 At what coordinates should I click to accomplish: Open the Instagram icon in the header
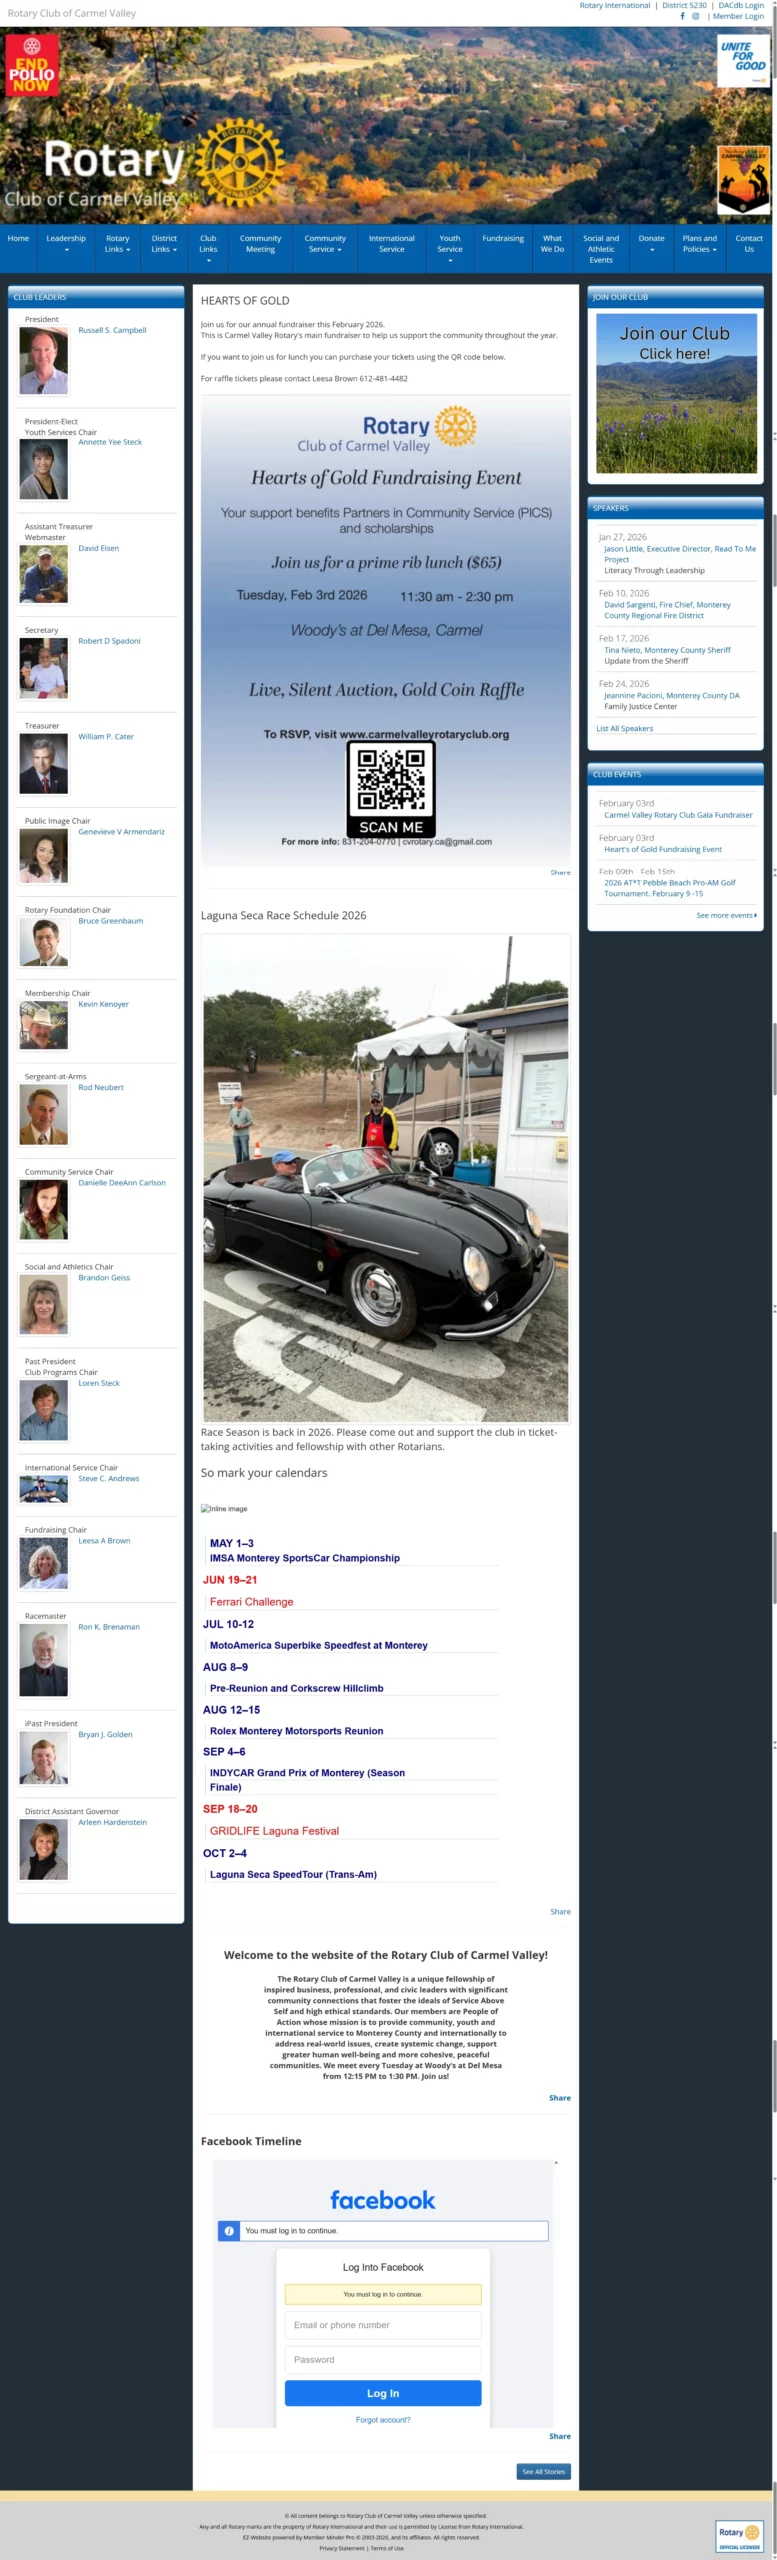coord(696,16)
